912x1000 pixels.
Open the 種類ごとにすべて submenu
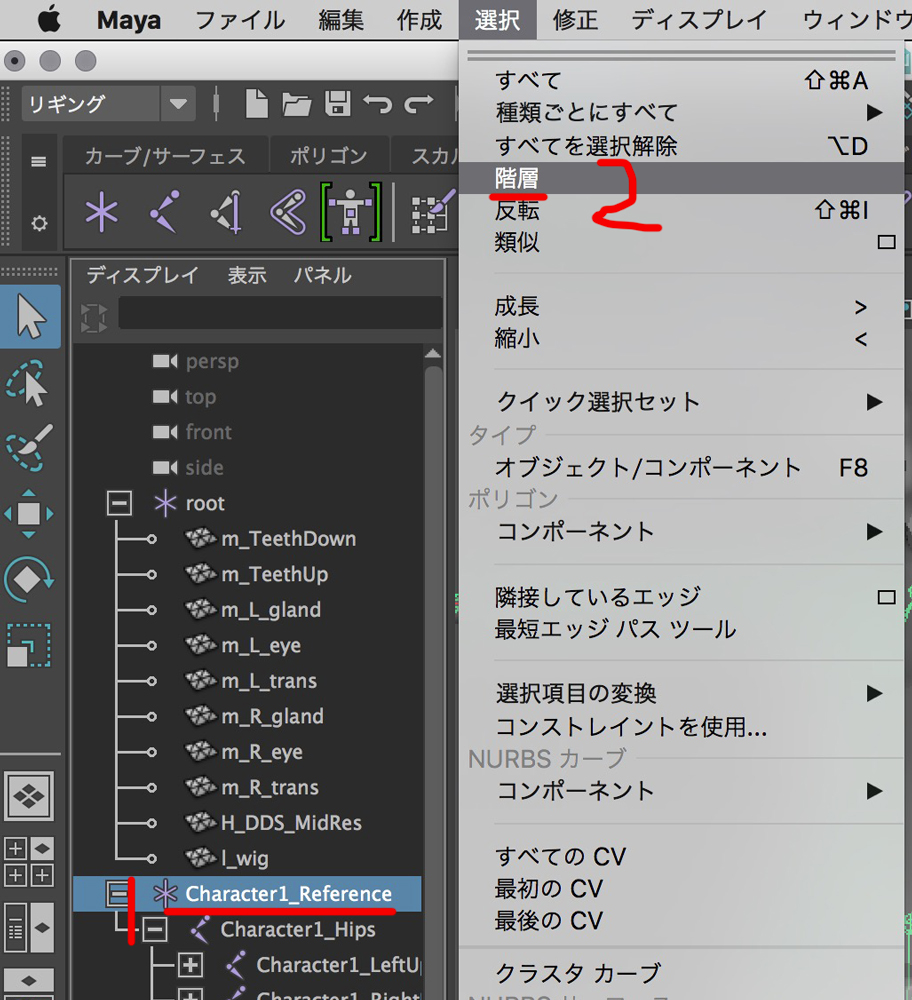(x=681, y=113)
